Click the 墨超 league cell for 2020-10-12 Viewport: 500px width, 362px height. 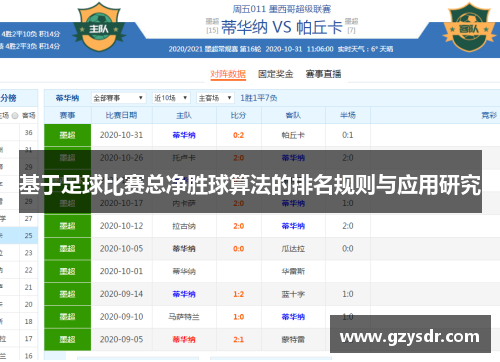coord(67,226)
